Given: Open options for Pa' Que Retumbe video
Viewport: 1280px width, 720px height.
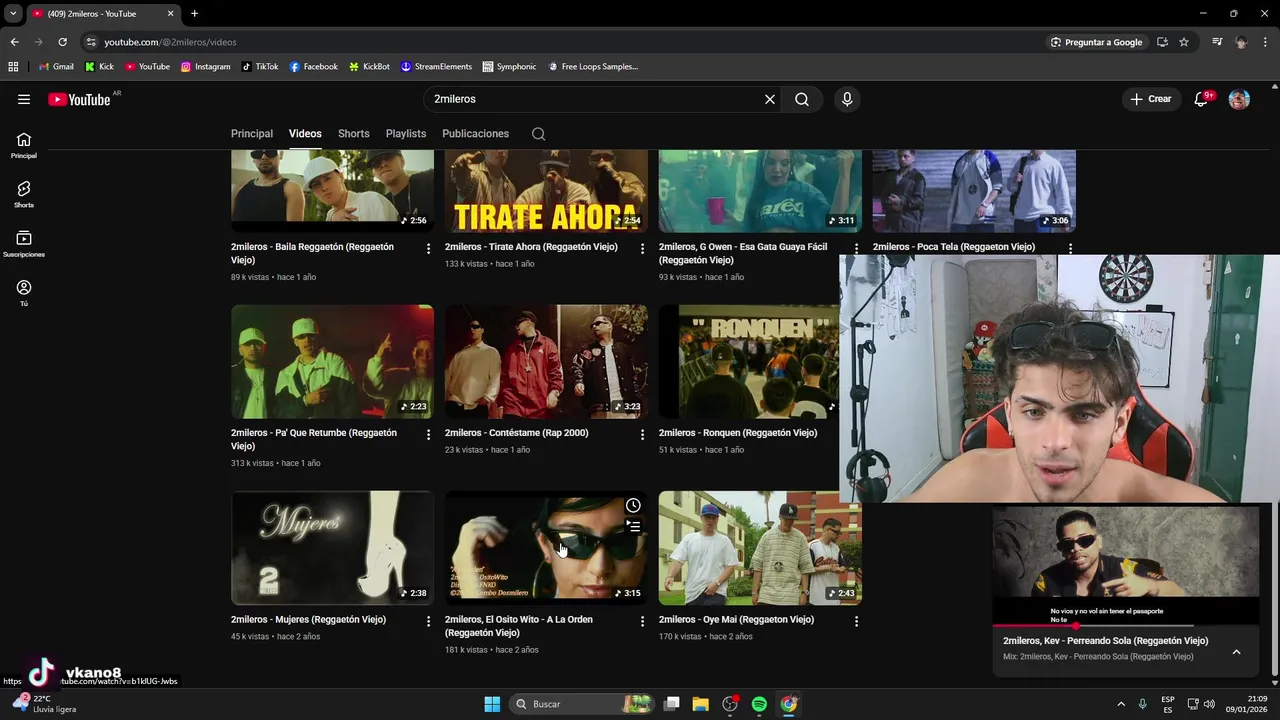Looking at the screenshot, I should 428,434.
